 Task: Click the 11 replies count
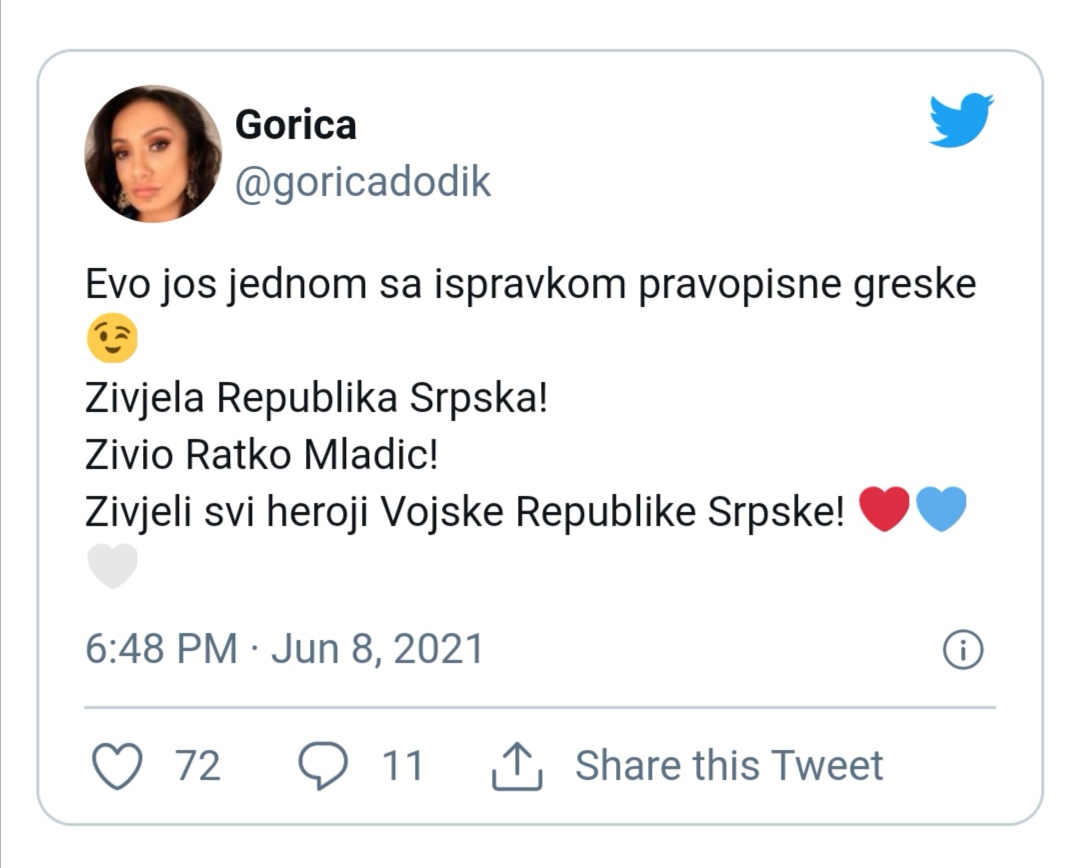point(403,766)
